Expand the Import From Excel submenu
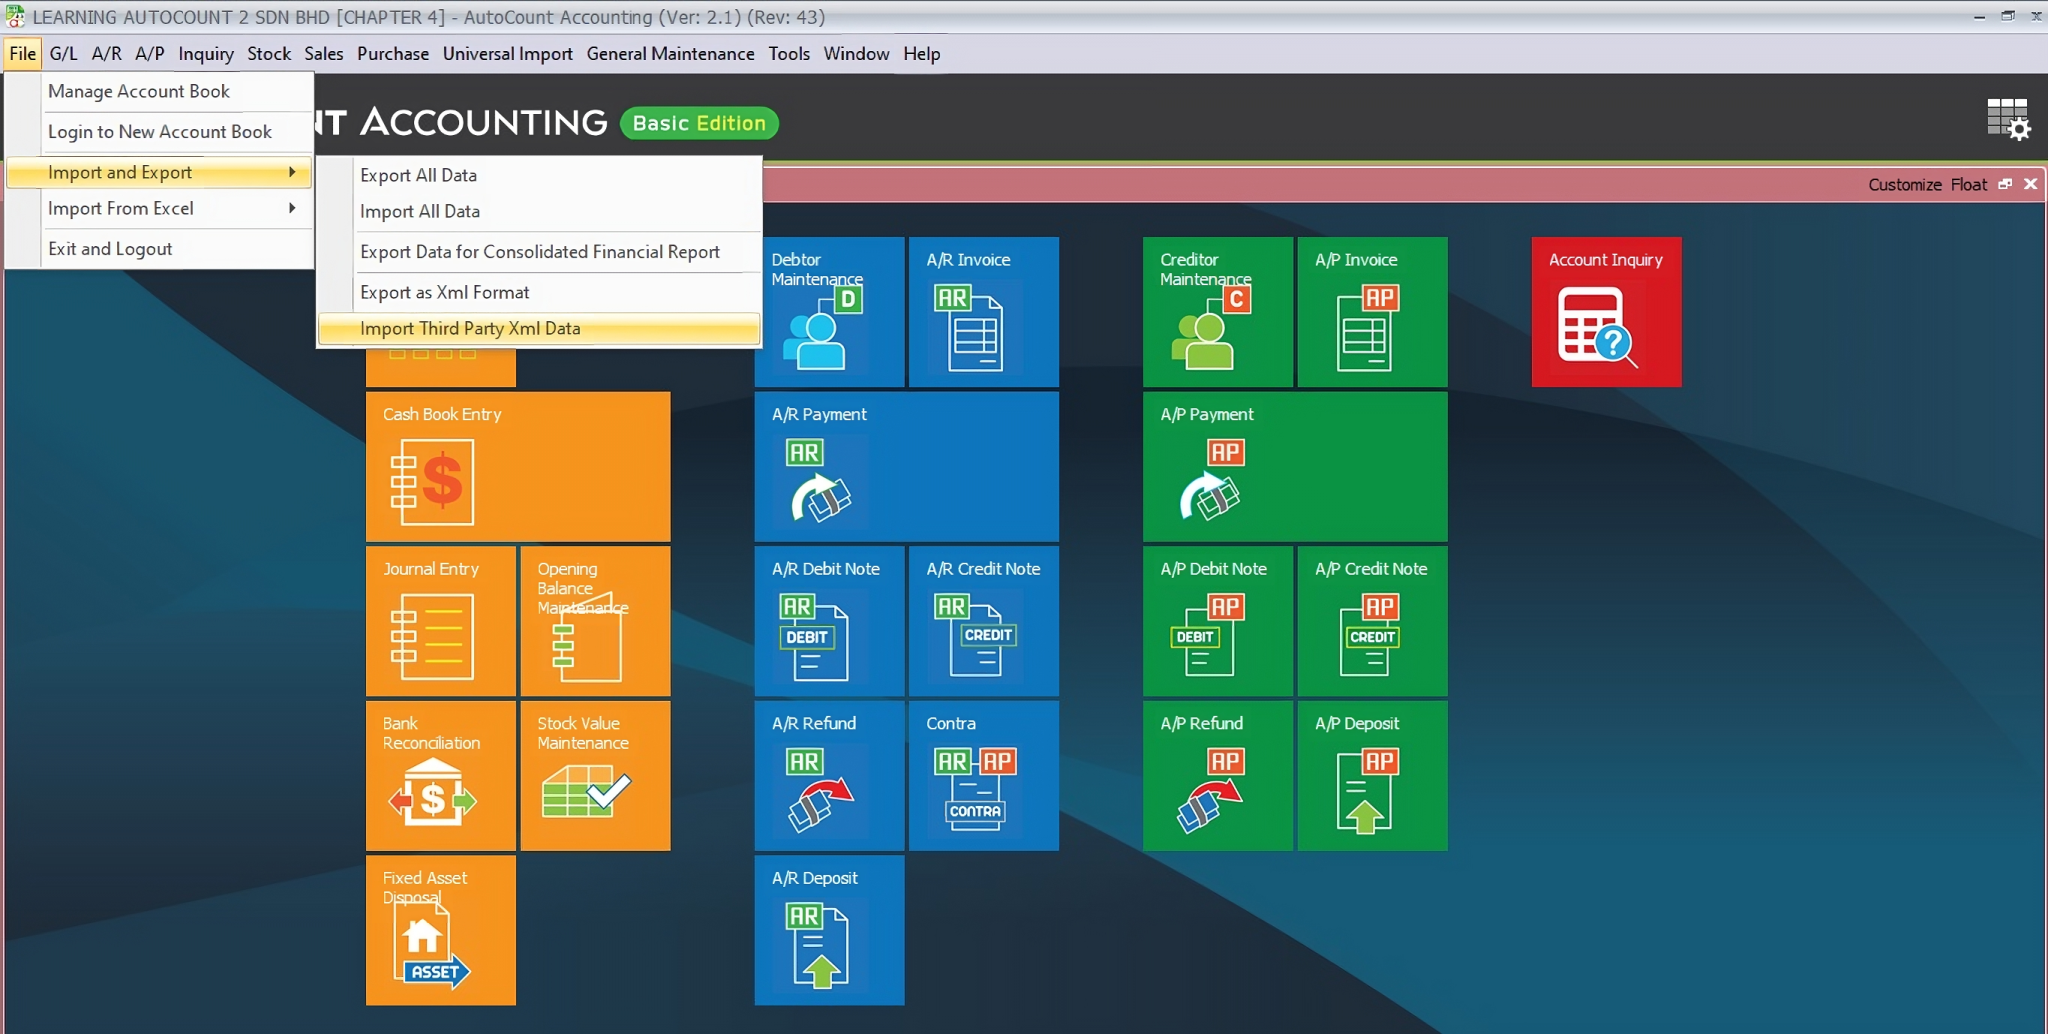2048x1034 pixels. coord(159,208)
